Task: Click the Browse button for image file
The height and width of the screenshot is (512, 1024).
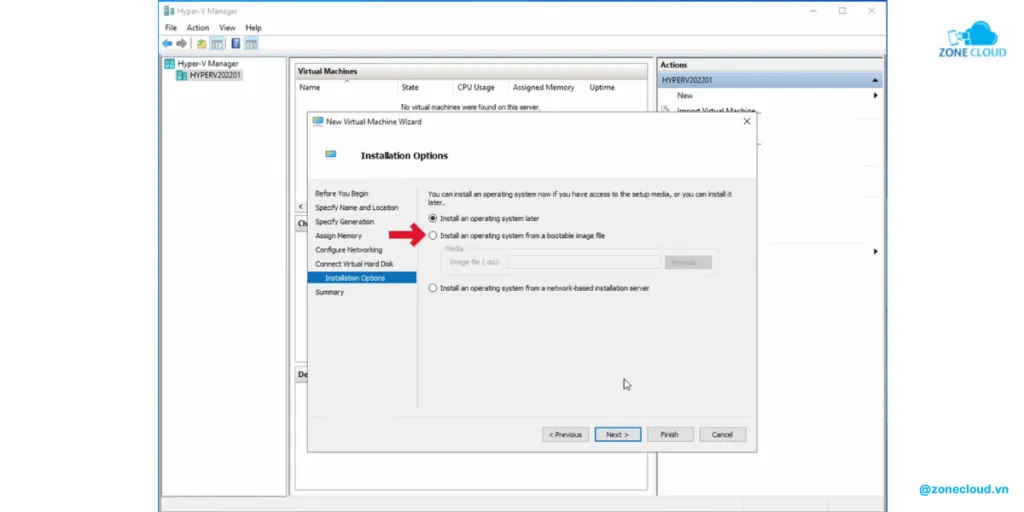Action: (688, 263)
